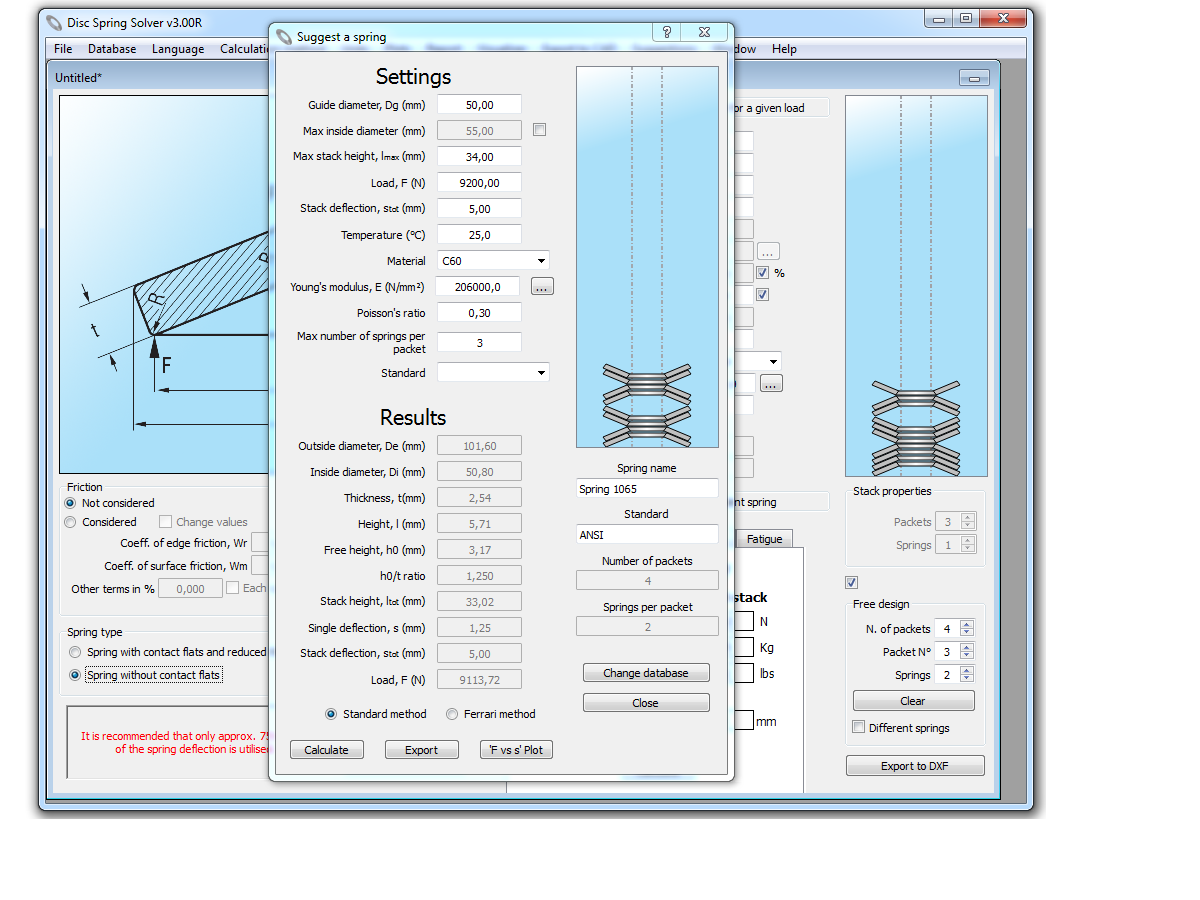Screen dimensions: 1200x900
Task: Click the Spring name field showing Spring 1065
Action: pos(647,489)
